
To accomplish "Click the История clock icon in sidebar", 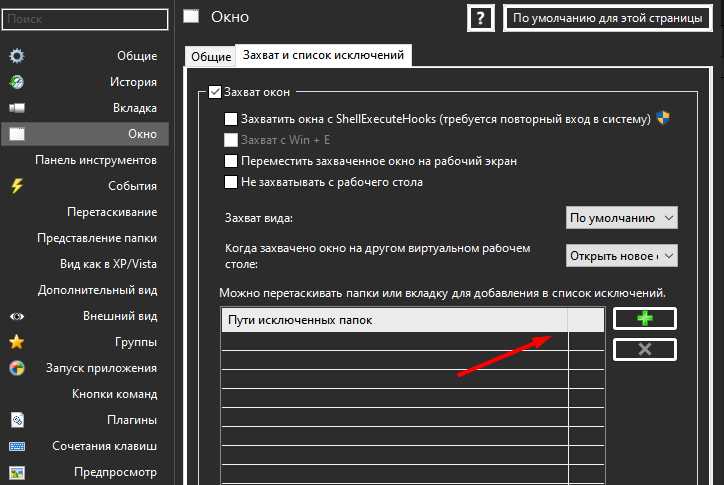I will 17,82.
